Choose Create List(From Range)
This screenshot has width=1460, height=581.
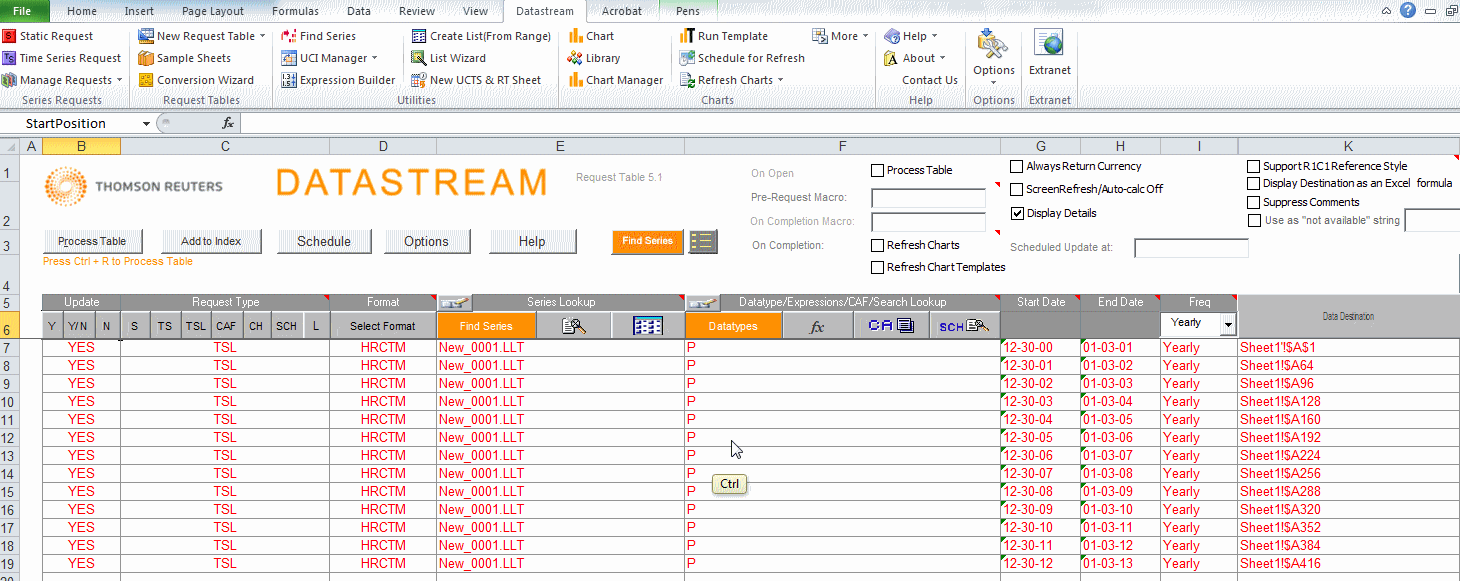point(481,36)
